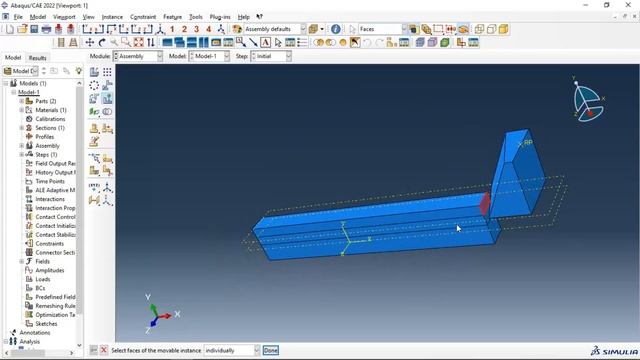Screen dimensions: 640x360
Task: Open the Constraint menu
Action: tap(143, 17)
